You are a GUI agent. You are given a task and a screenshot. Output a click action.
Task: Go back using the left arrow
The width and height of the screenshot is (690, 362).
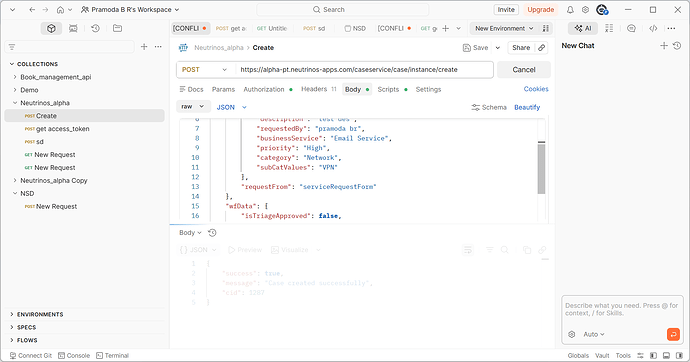(x=32, y=10)
